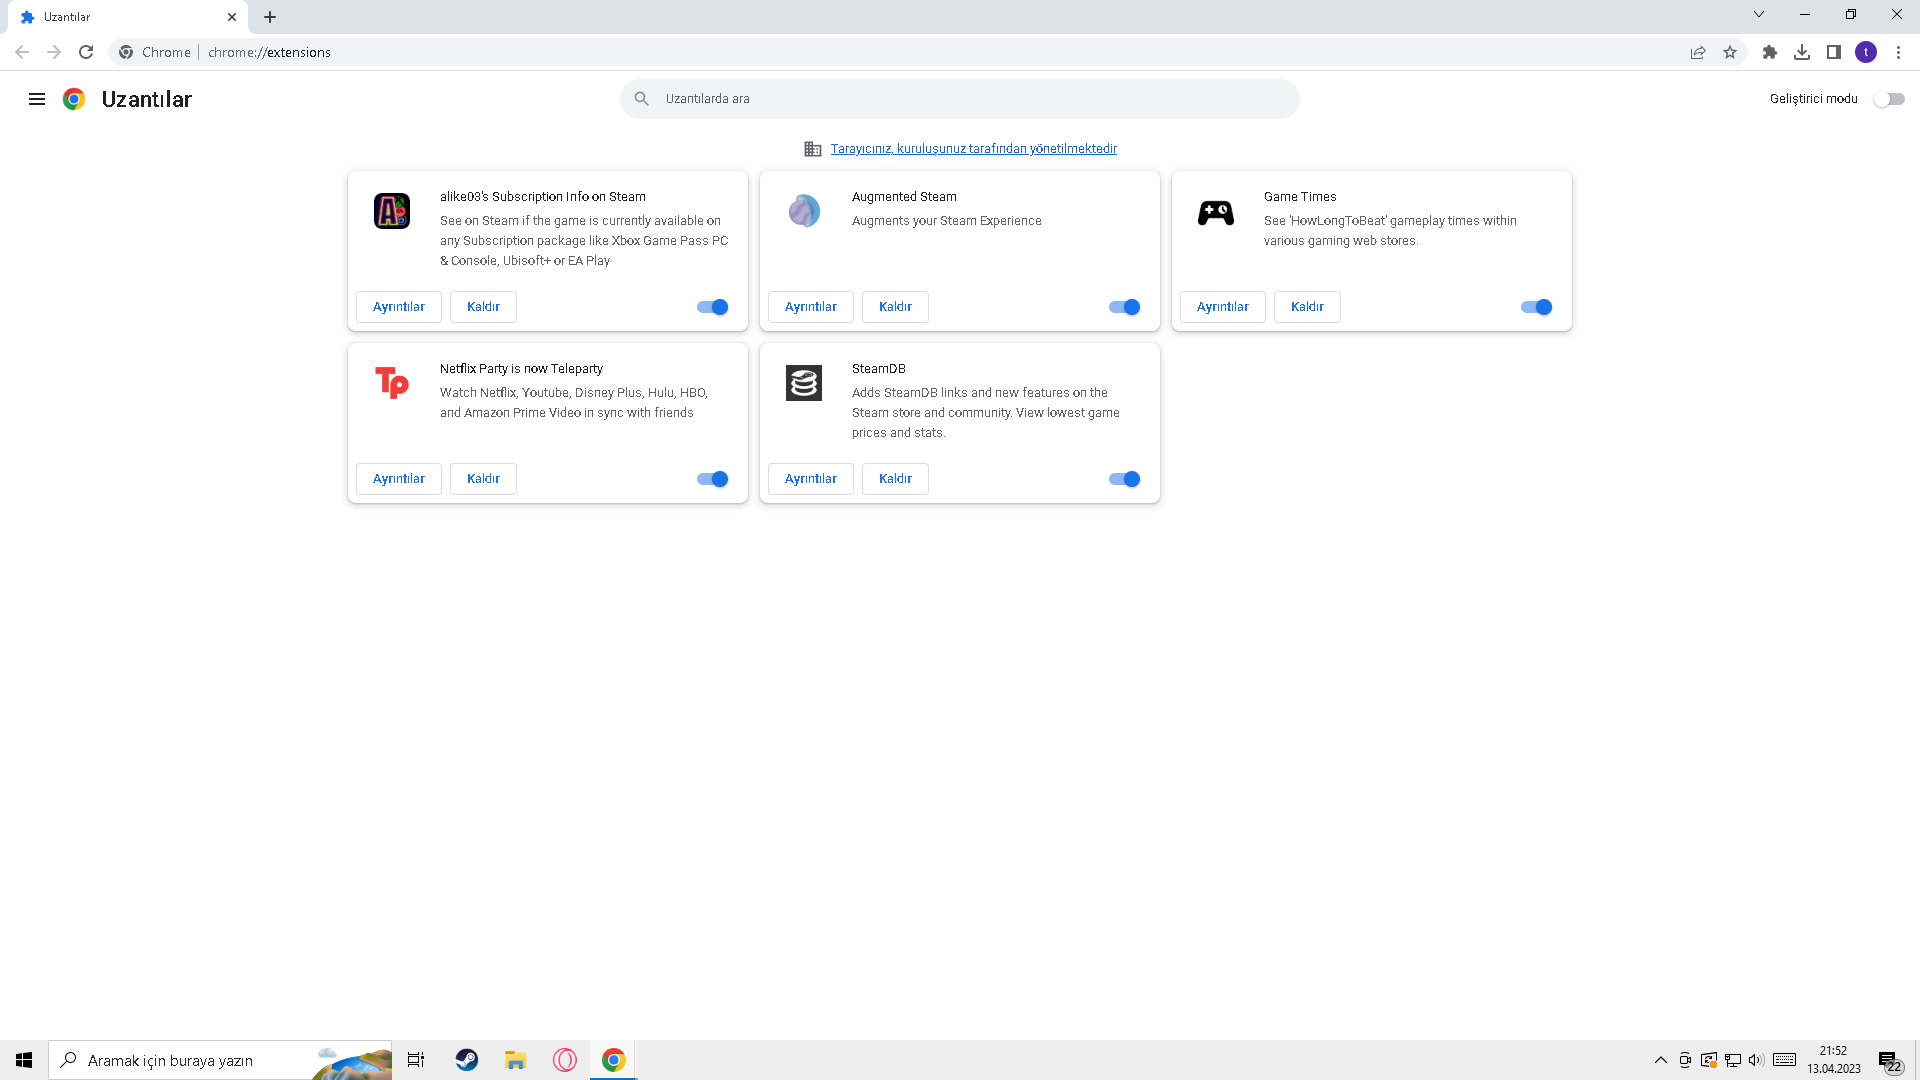Image resolution: width=1920 pixels, height=1080 pixels.
Task: Open Chrome three-dot menu
Action: click(x=1898, y=52)
